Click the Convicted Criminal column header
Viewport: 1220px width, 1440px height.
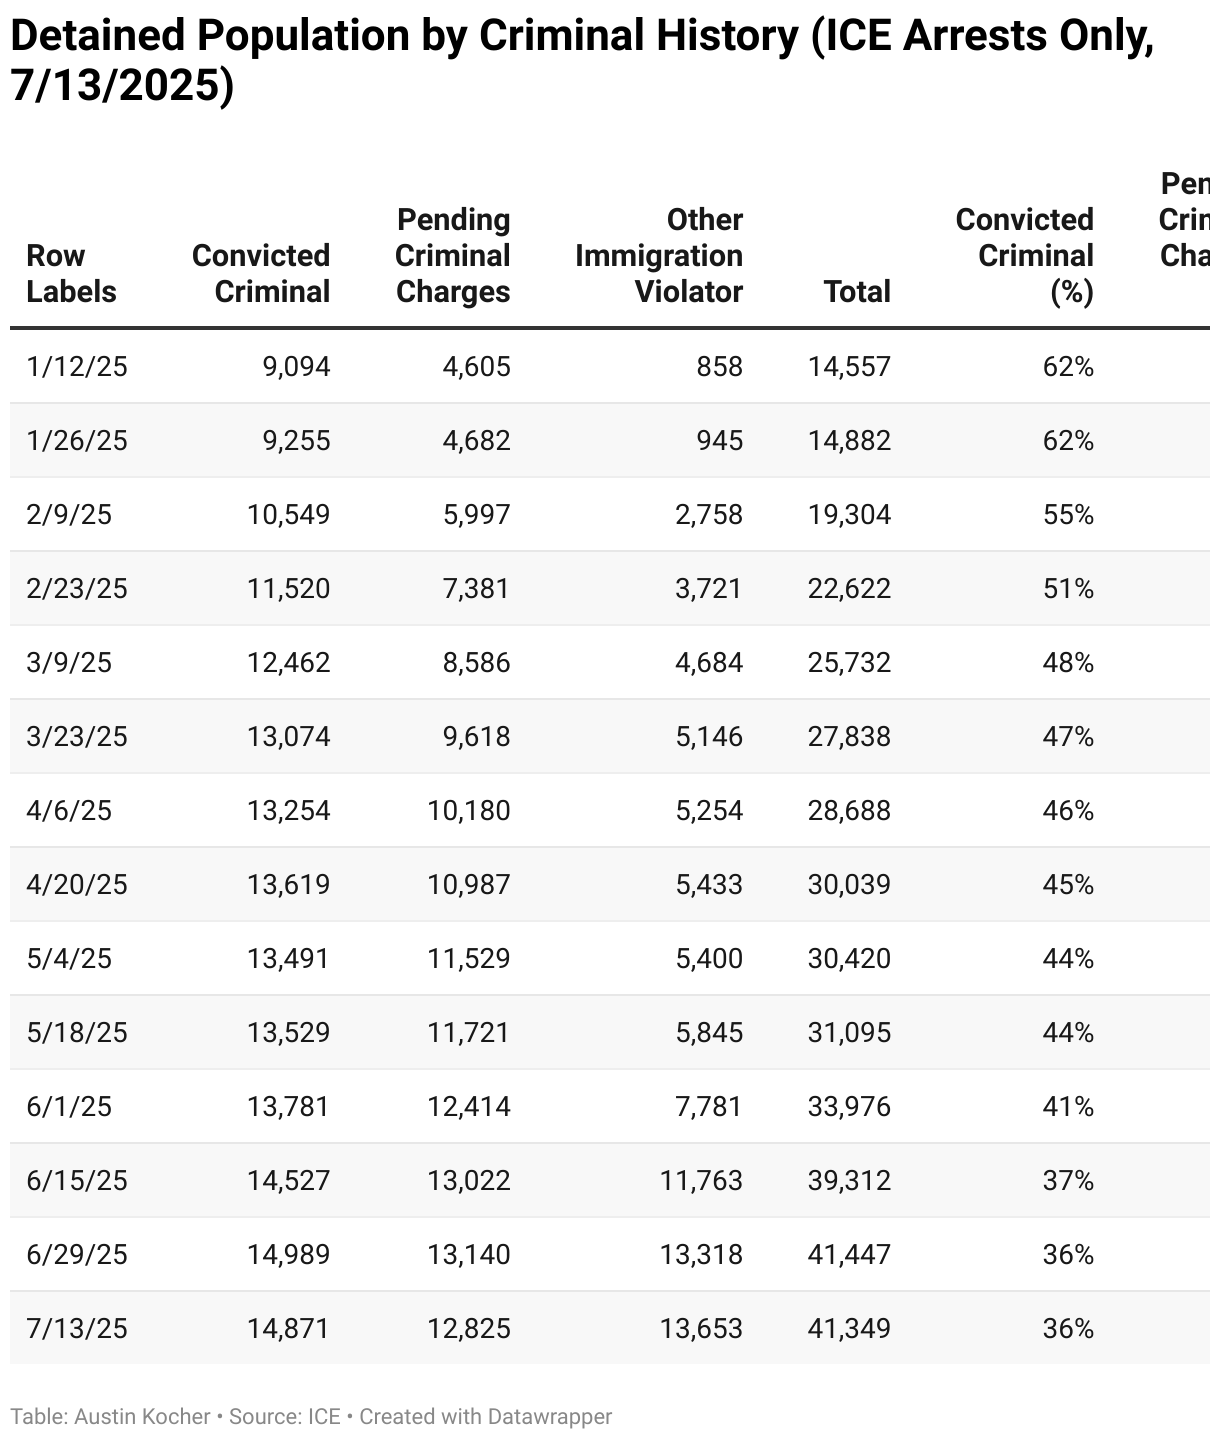[x=261, y=273]
